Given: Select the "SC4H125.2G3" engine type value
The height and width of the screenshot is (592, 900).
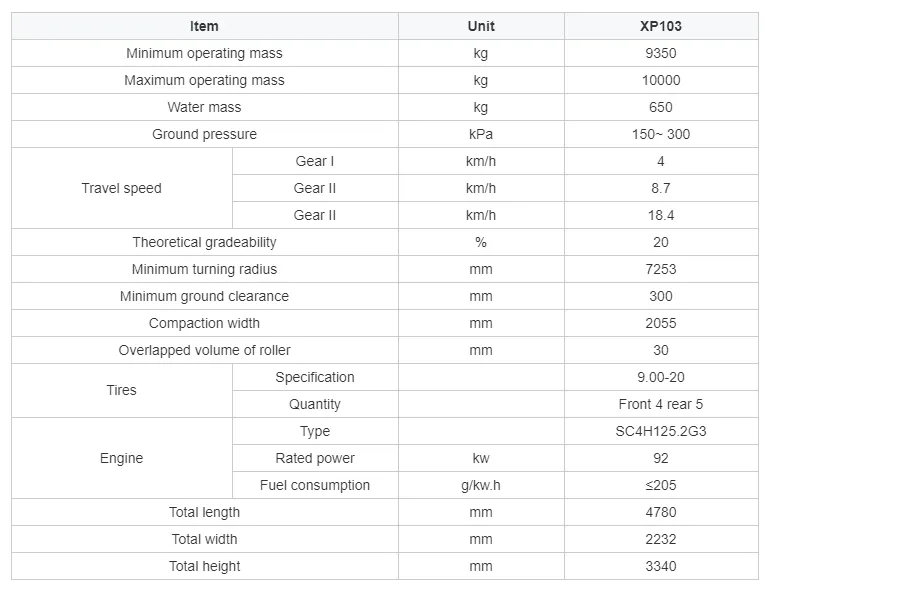Looking at the screenshot, I should 661,431.
